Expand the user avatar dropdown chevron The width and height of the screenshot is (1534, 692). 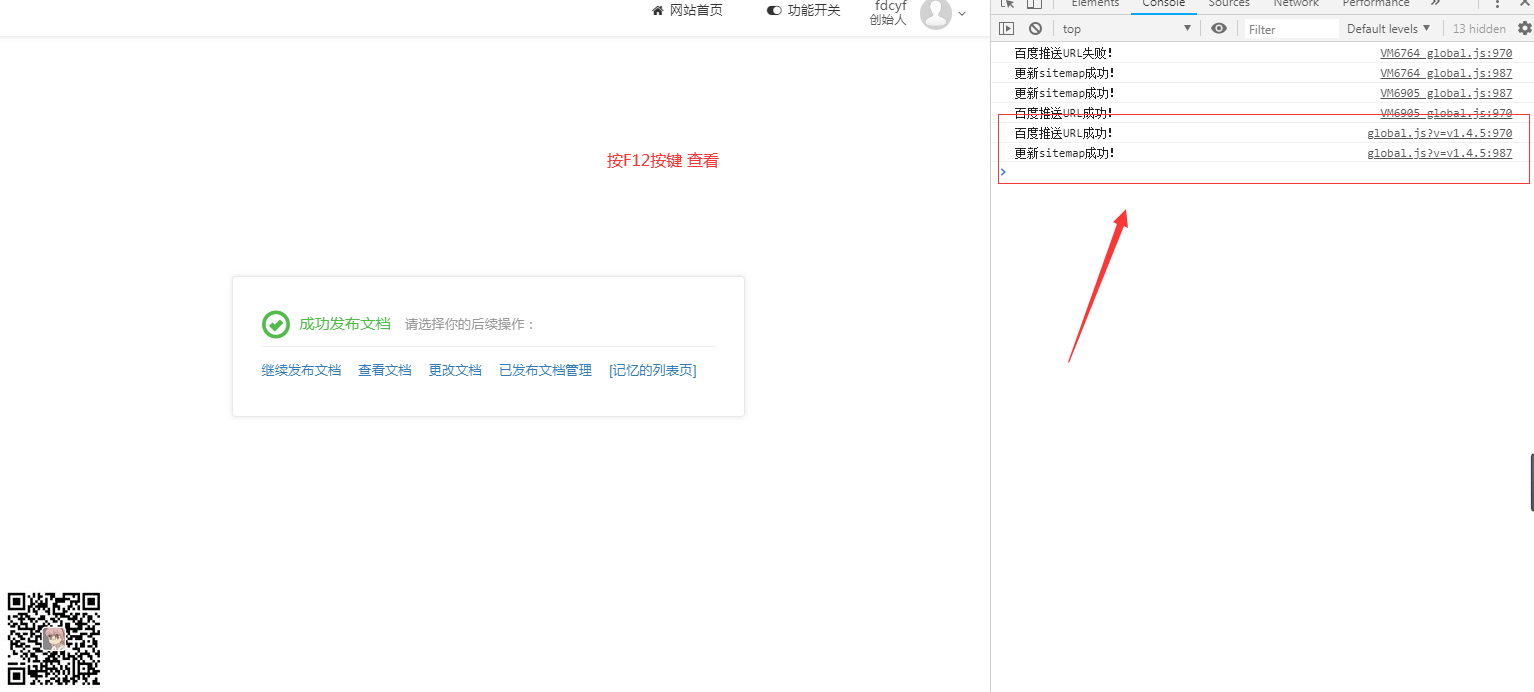pyautogui.click(x=962, y=13)
